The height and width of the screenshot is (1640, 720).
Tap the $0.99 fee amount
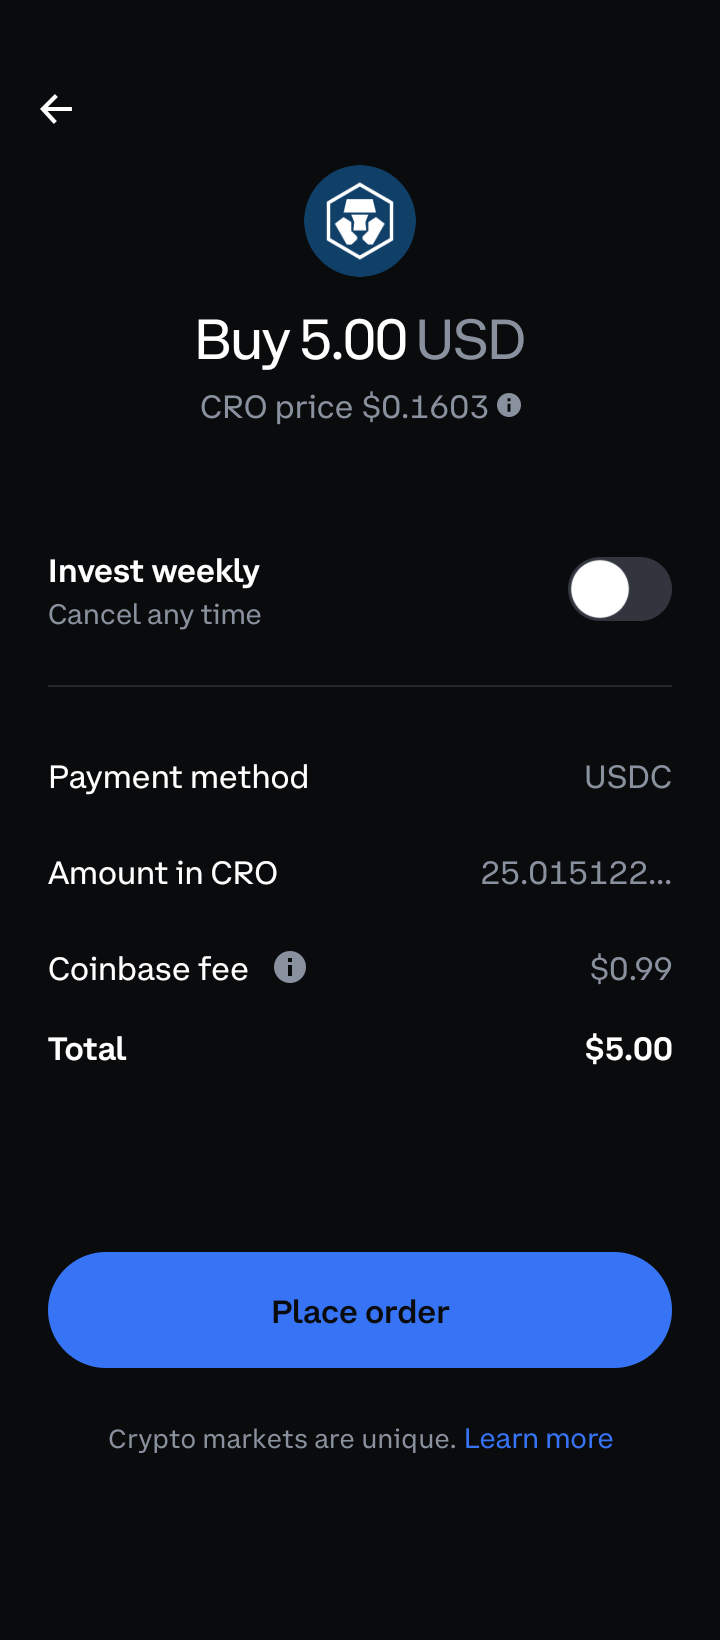[x=631, y=969]
